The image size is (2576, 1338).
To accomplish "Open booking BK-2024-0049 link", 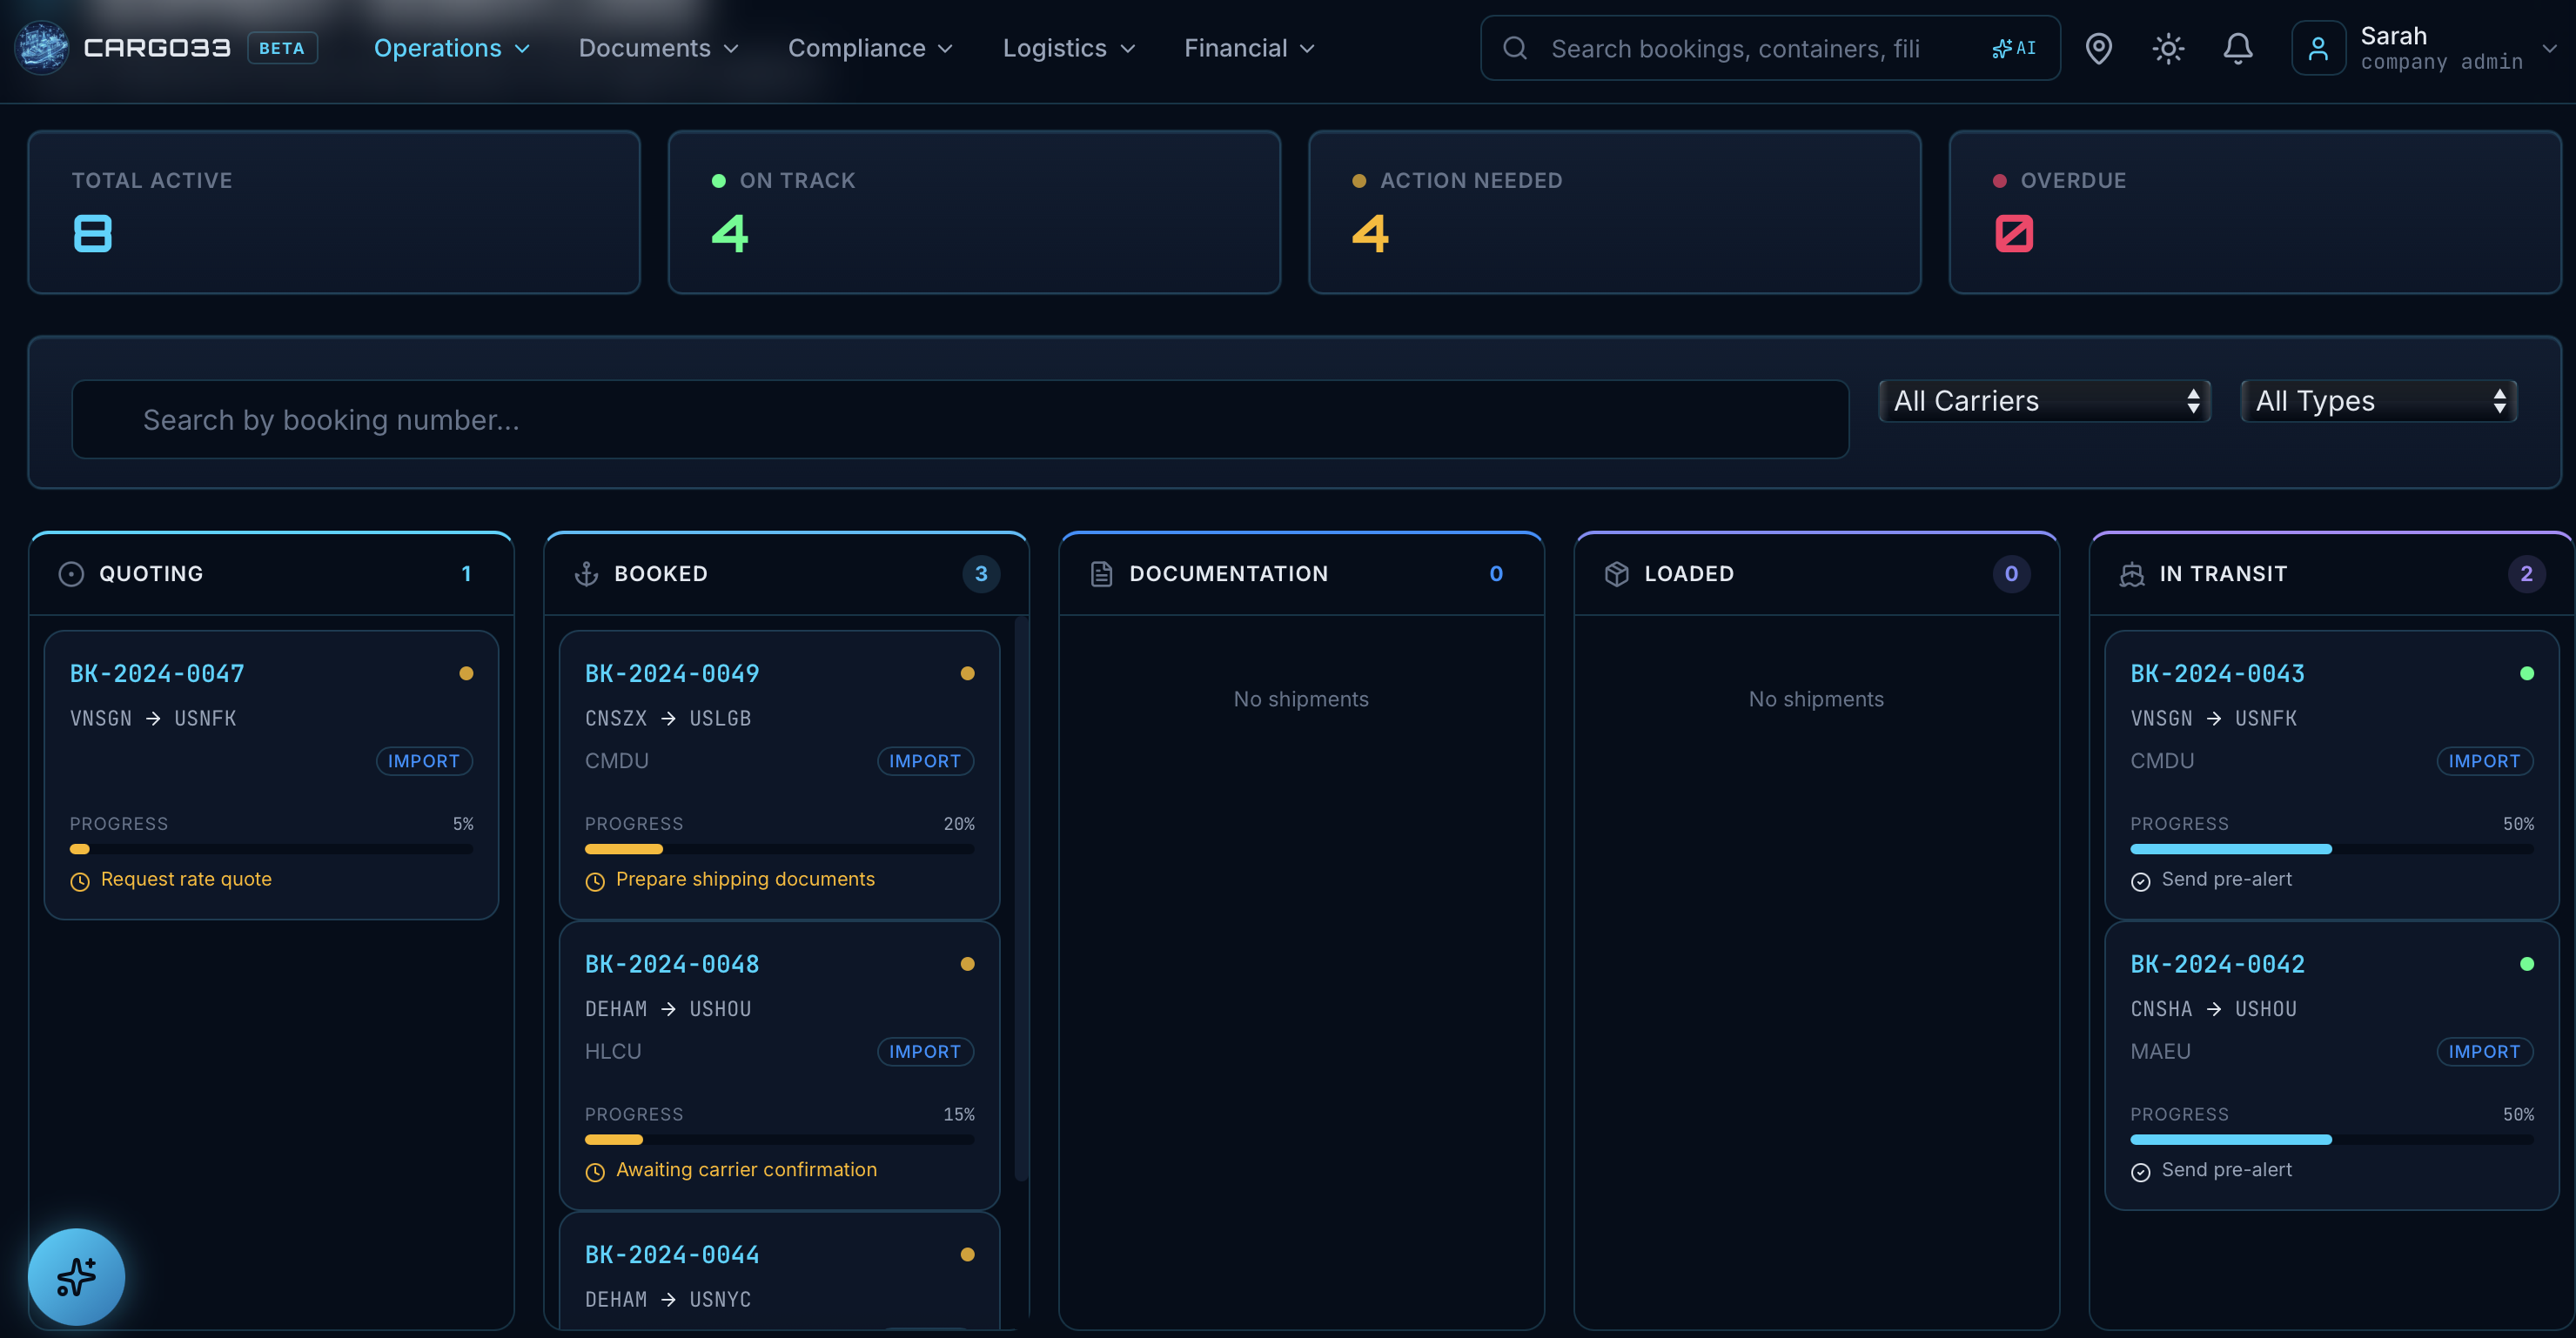I will tap(671, 673).
